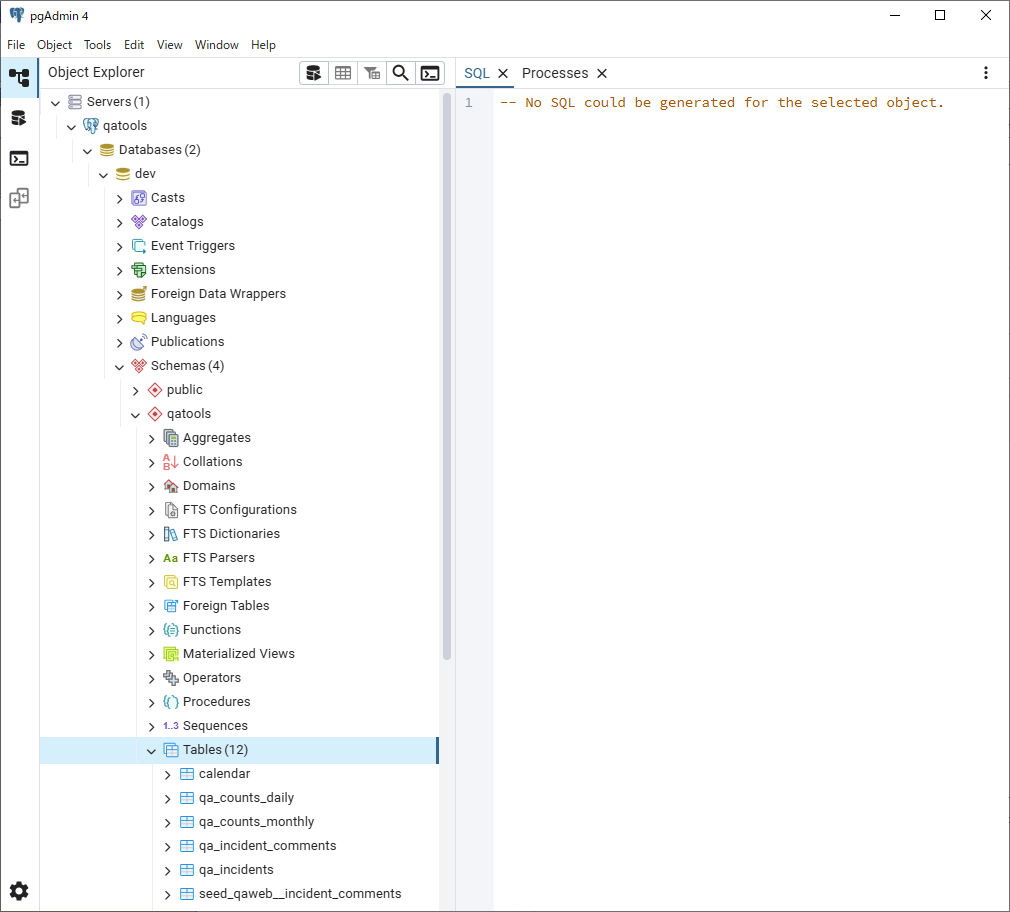The image size is (1010, 912).
Task: Click the Event Triggers node icon
Action: [x=138, y=246]
